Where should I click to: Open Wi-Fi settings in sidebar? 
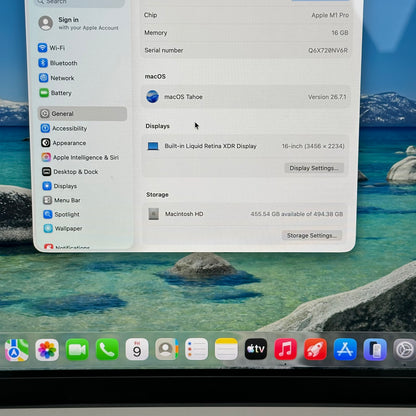(52, 48)
